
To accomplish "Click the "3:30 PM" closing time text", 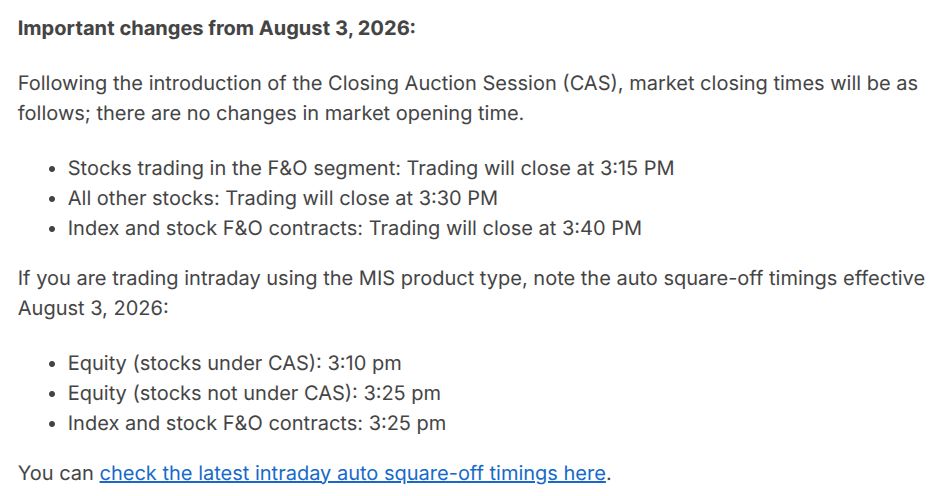I will pyautogui.click(x=458, y=198).
